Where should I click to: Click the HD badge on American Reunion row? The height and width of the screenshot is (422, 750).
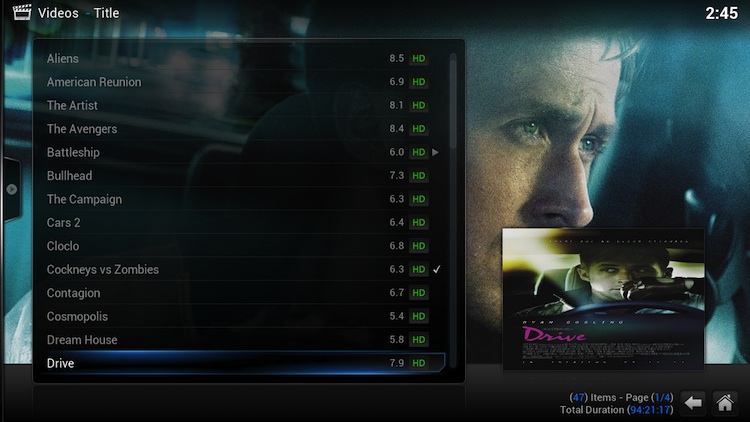pyautogui.click(x=419, y=82)
